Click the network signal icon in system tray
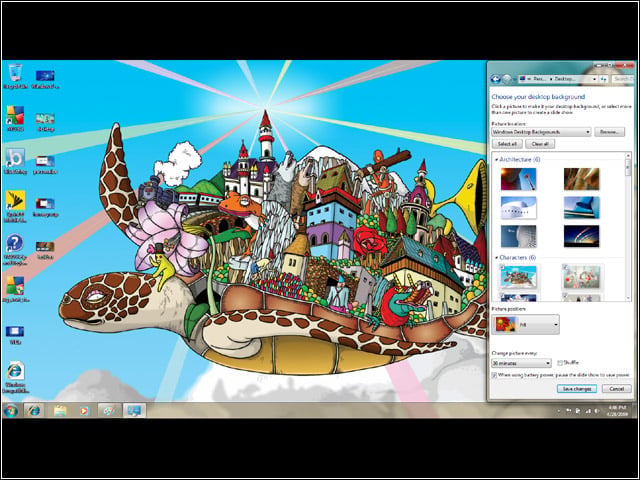This screenshot has width=640, height=480. 588,410
